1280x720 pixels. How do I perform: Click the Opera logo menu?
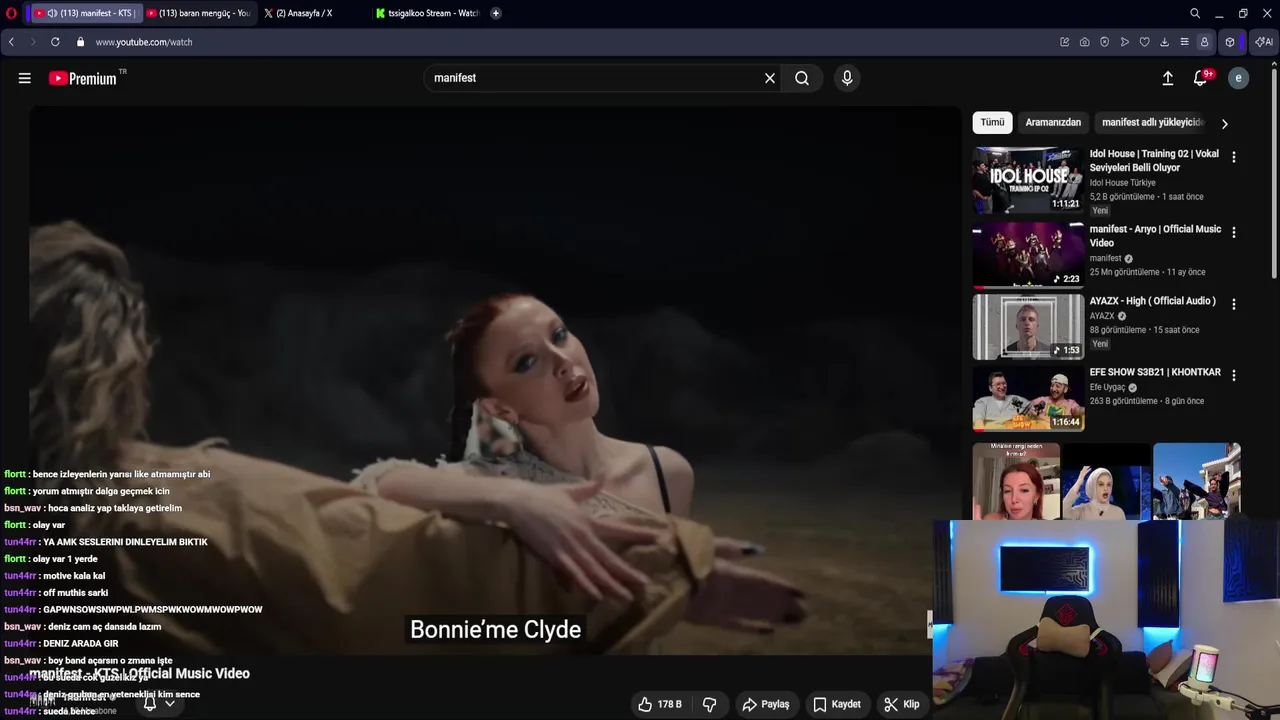pyautogui.click(x=11, y=13)
